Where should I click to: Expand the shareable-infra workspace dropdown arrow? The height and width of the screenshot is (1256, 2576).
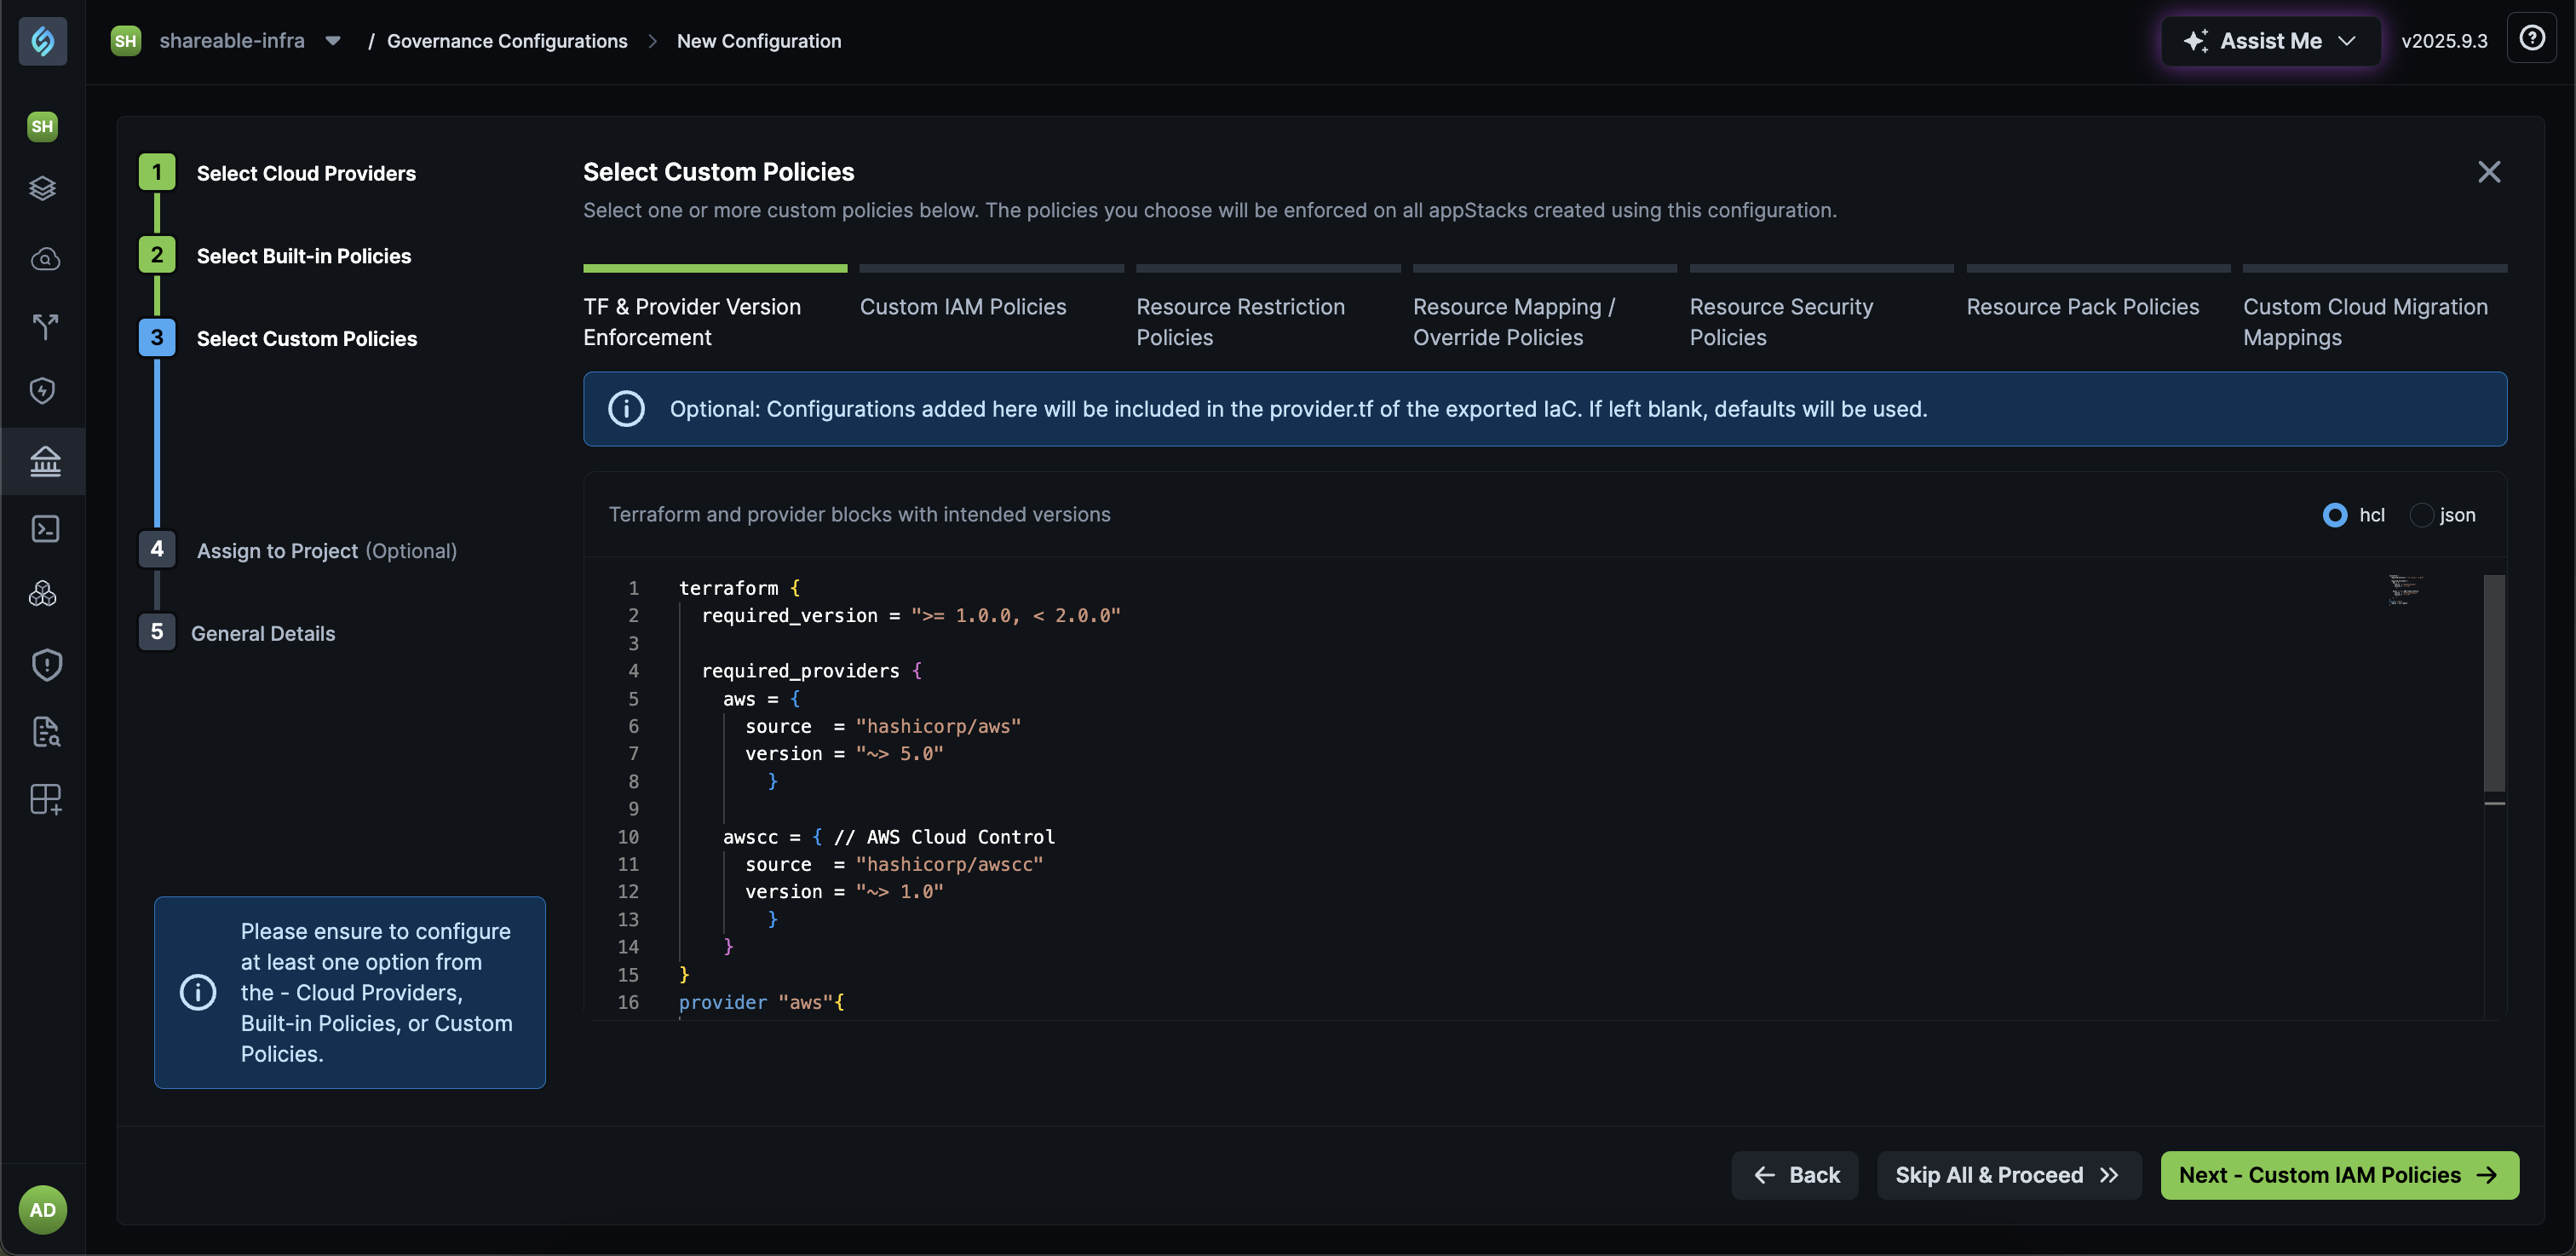pos(333,41)
